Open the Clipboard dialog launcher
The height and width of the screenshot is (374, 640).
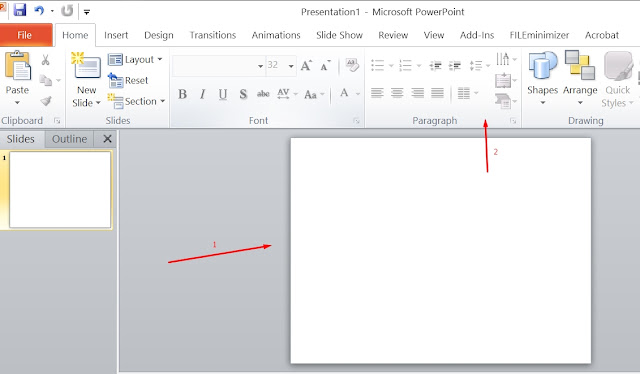(57, 121)
